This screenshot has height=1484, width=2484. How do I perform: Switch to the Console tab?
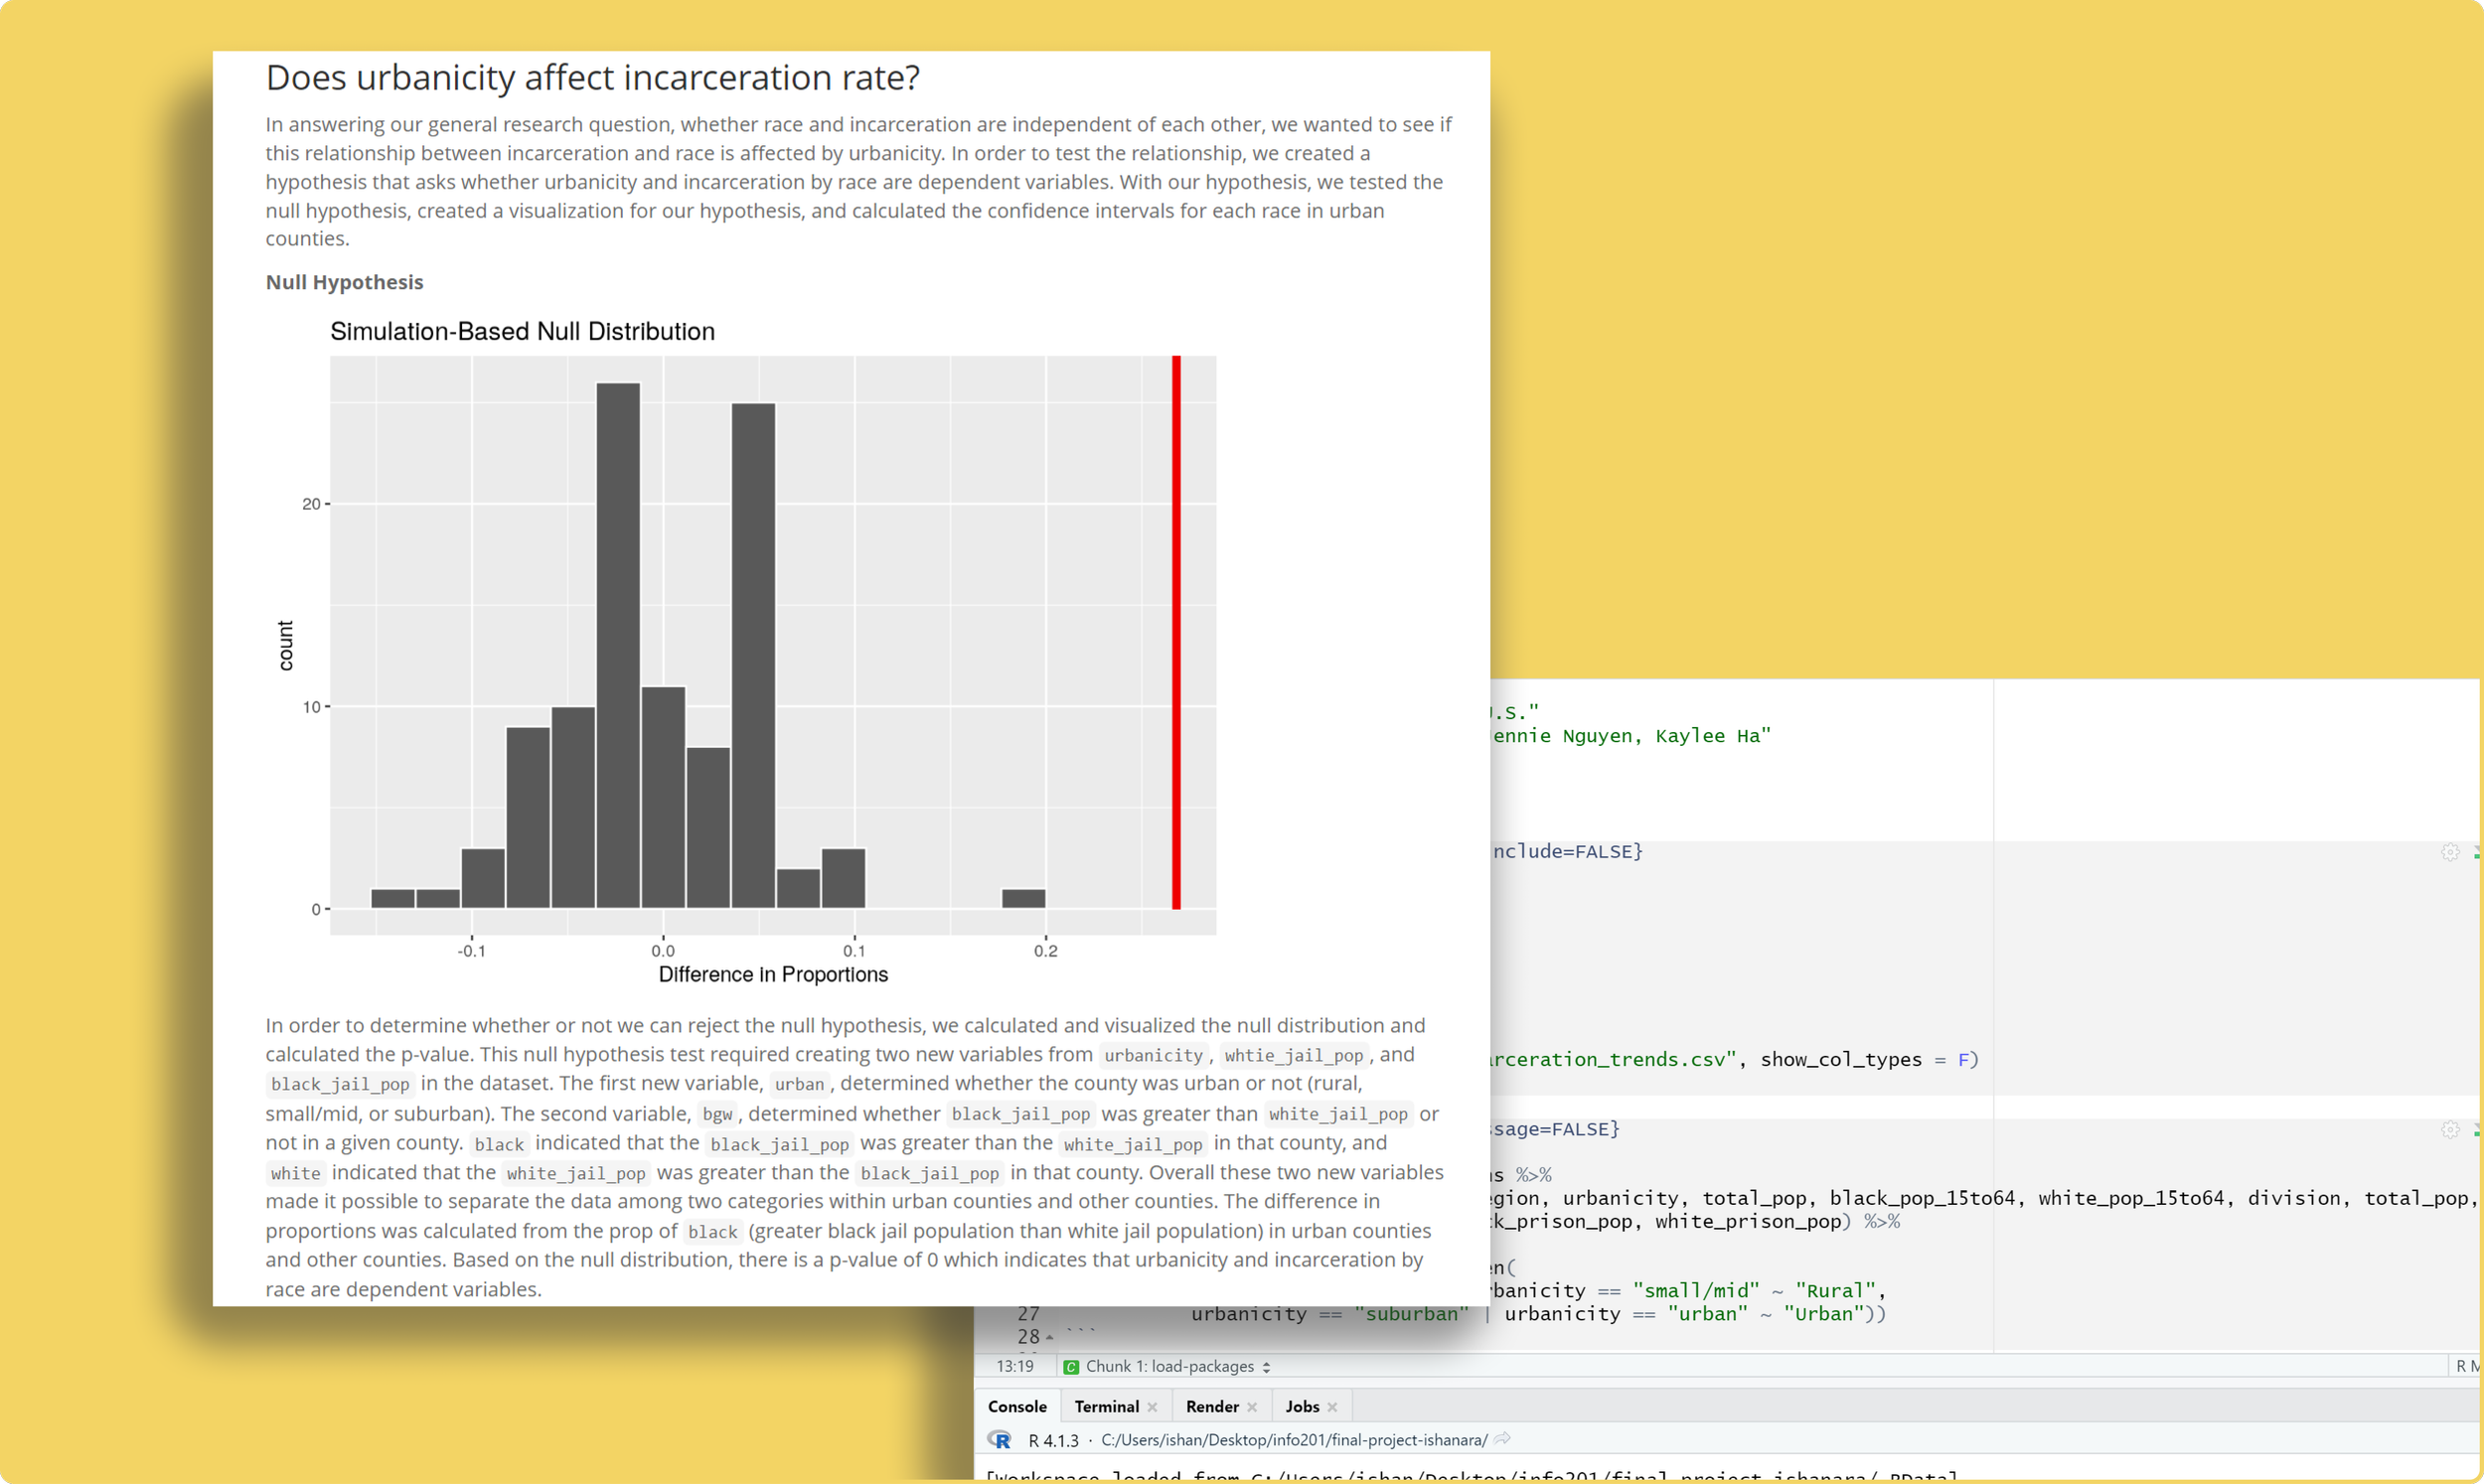(1017, 1407)
